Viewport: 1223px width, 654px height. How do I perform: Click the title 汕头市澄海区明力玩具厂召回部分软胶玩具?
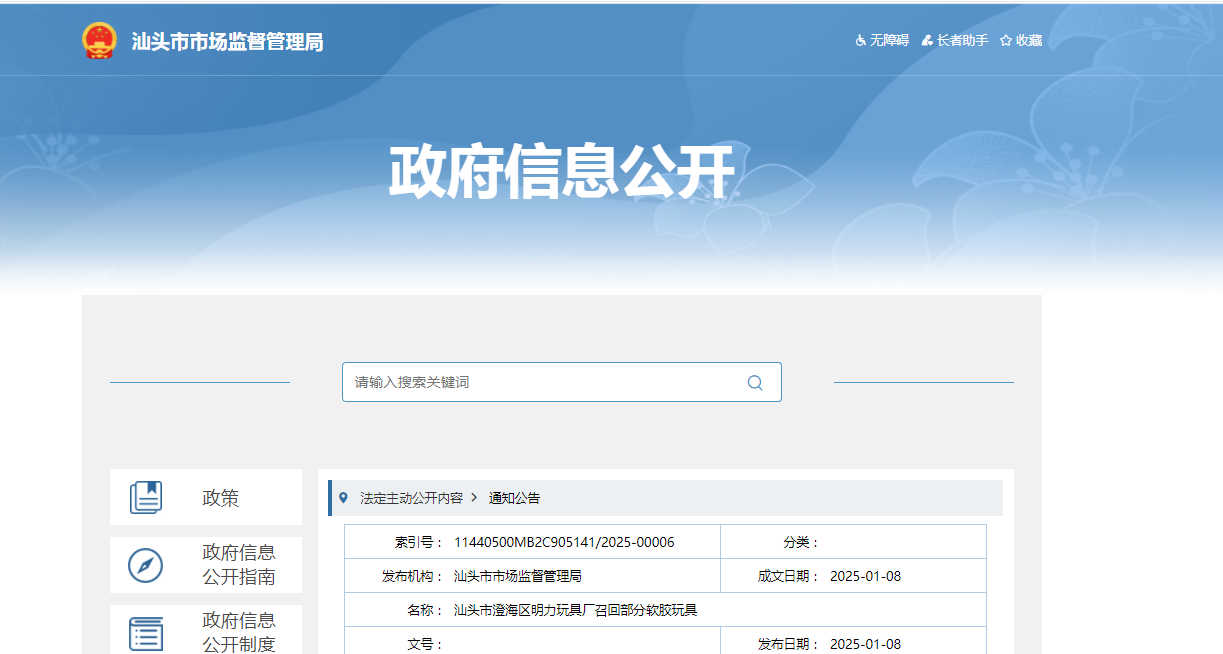(x=575, y=610)
